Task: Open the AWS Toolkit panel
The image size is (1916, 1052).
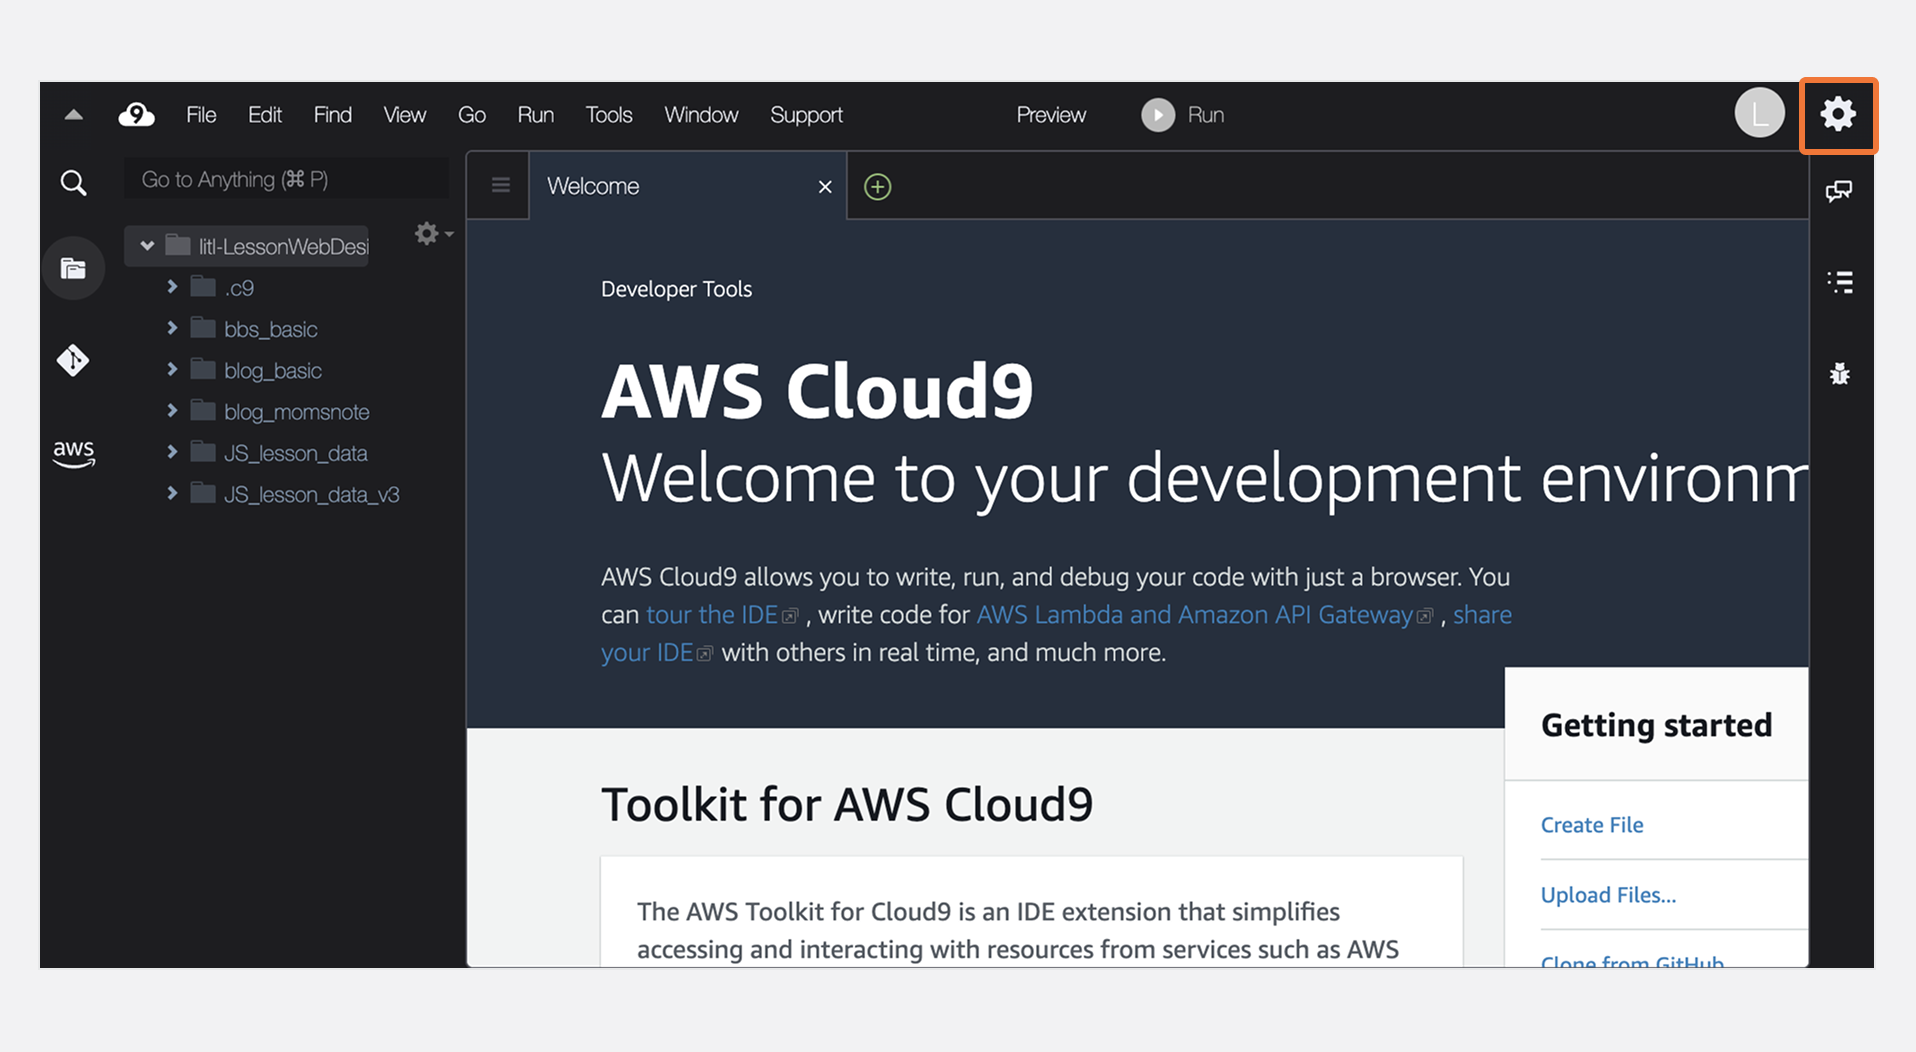Action: click(x=73, y=453)
